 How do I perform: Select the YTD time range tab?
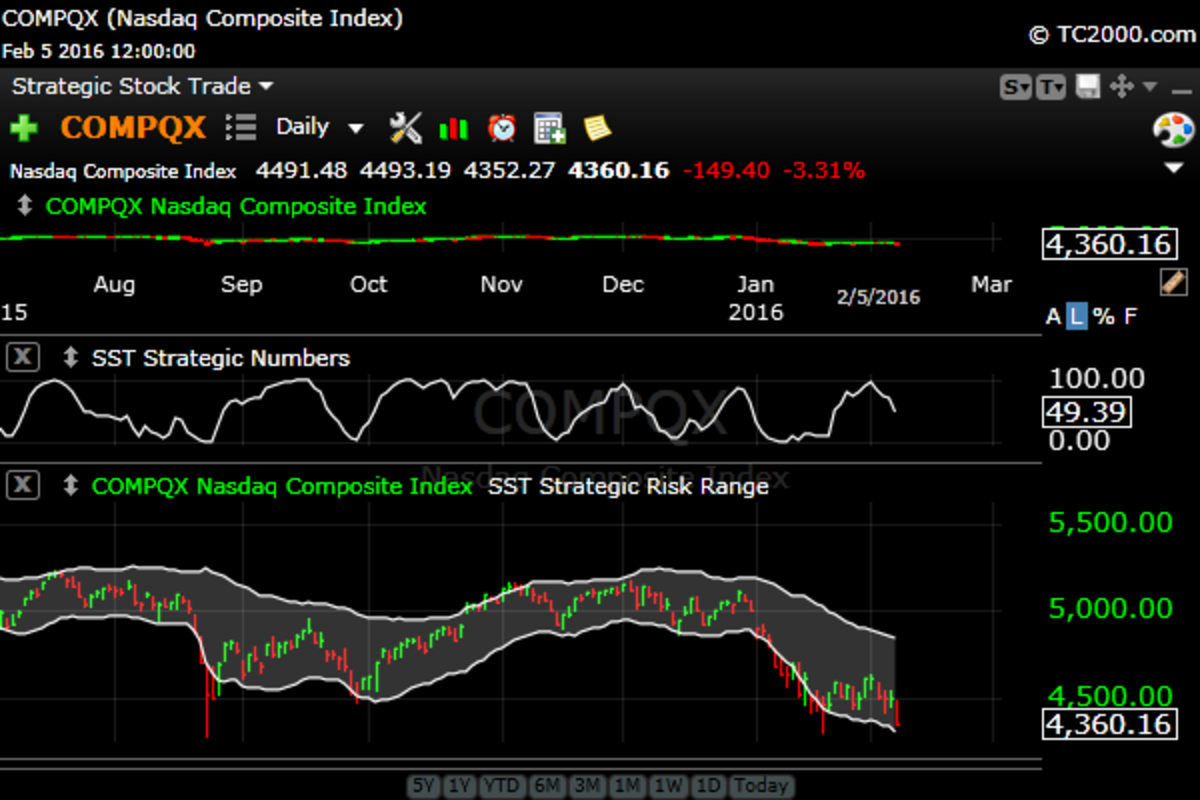click(502, 786)
